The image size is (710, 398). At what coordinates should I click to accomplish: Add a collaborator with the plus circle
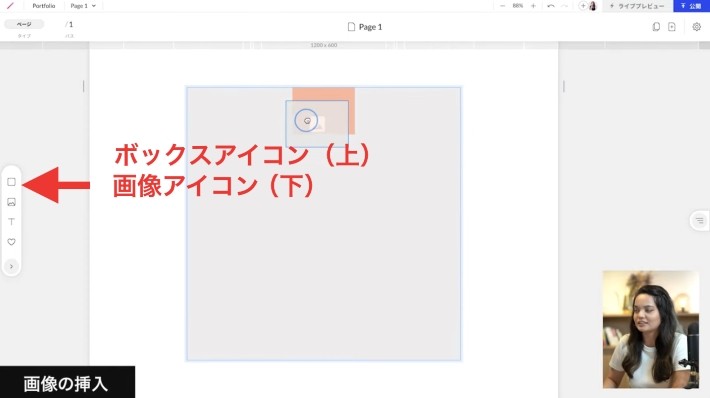(583, 6)
